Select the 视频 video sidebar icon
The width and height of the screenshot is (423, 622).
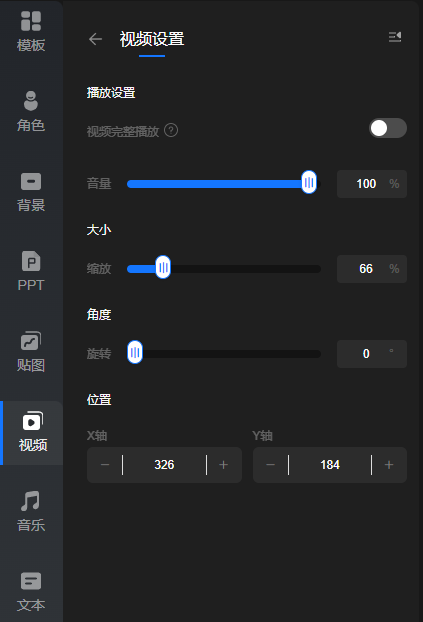(33, 432)
